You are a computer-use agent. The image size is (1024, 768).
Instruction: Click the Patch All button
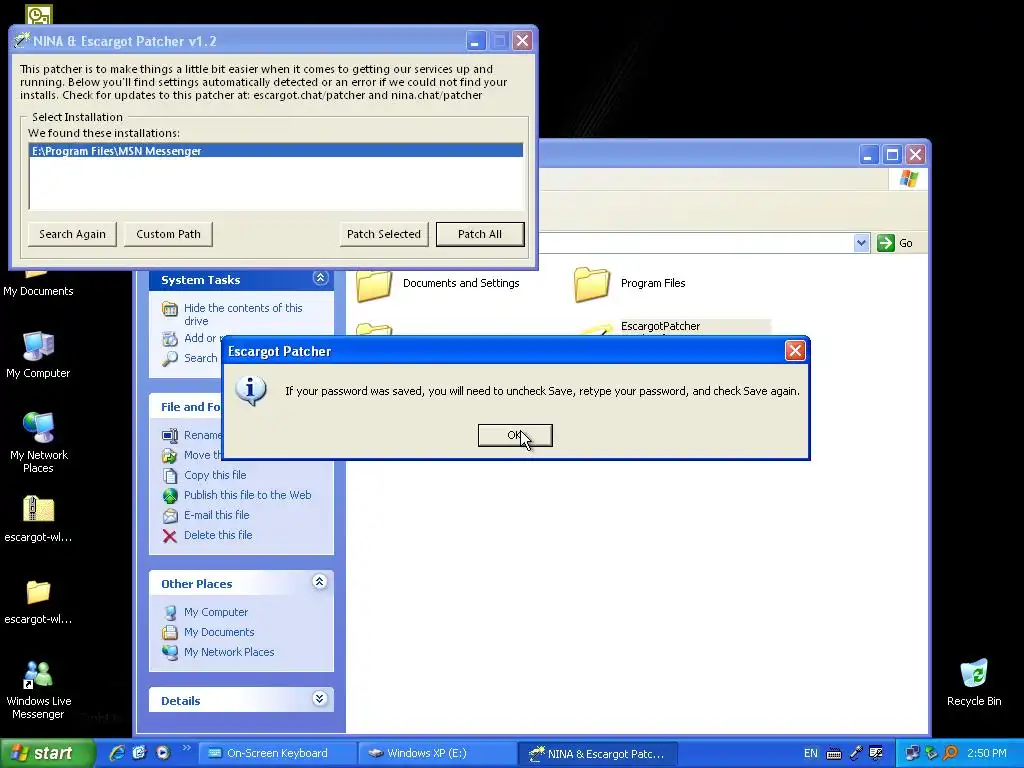(480, 234)
